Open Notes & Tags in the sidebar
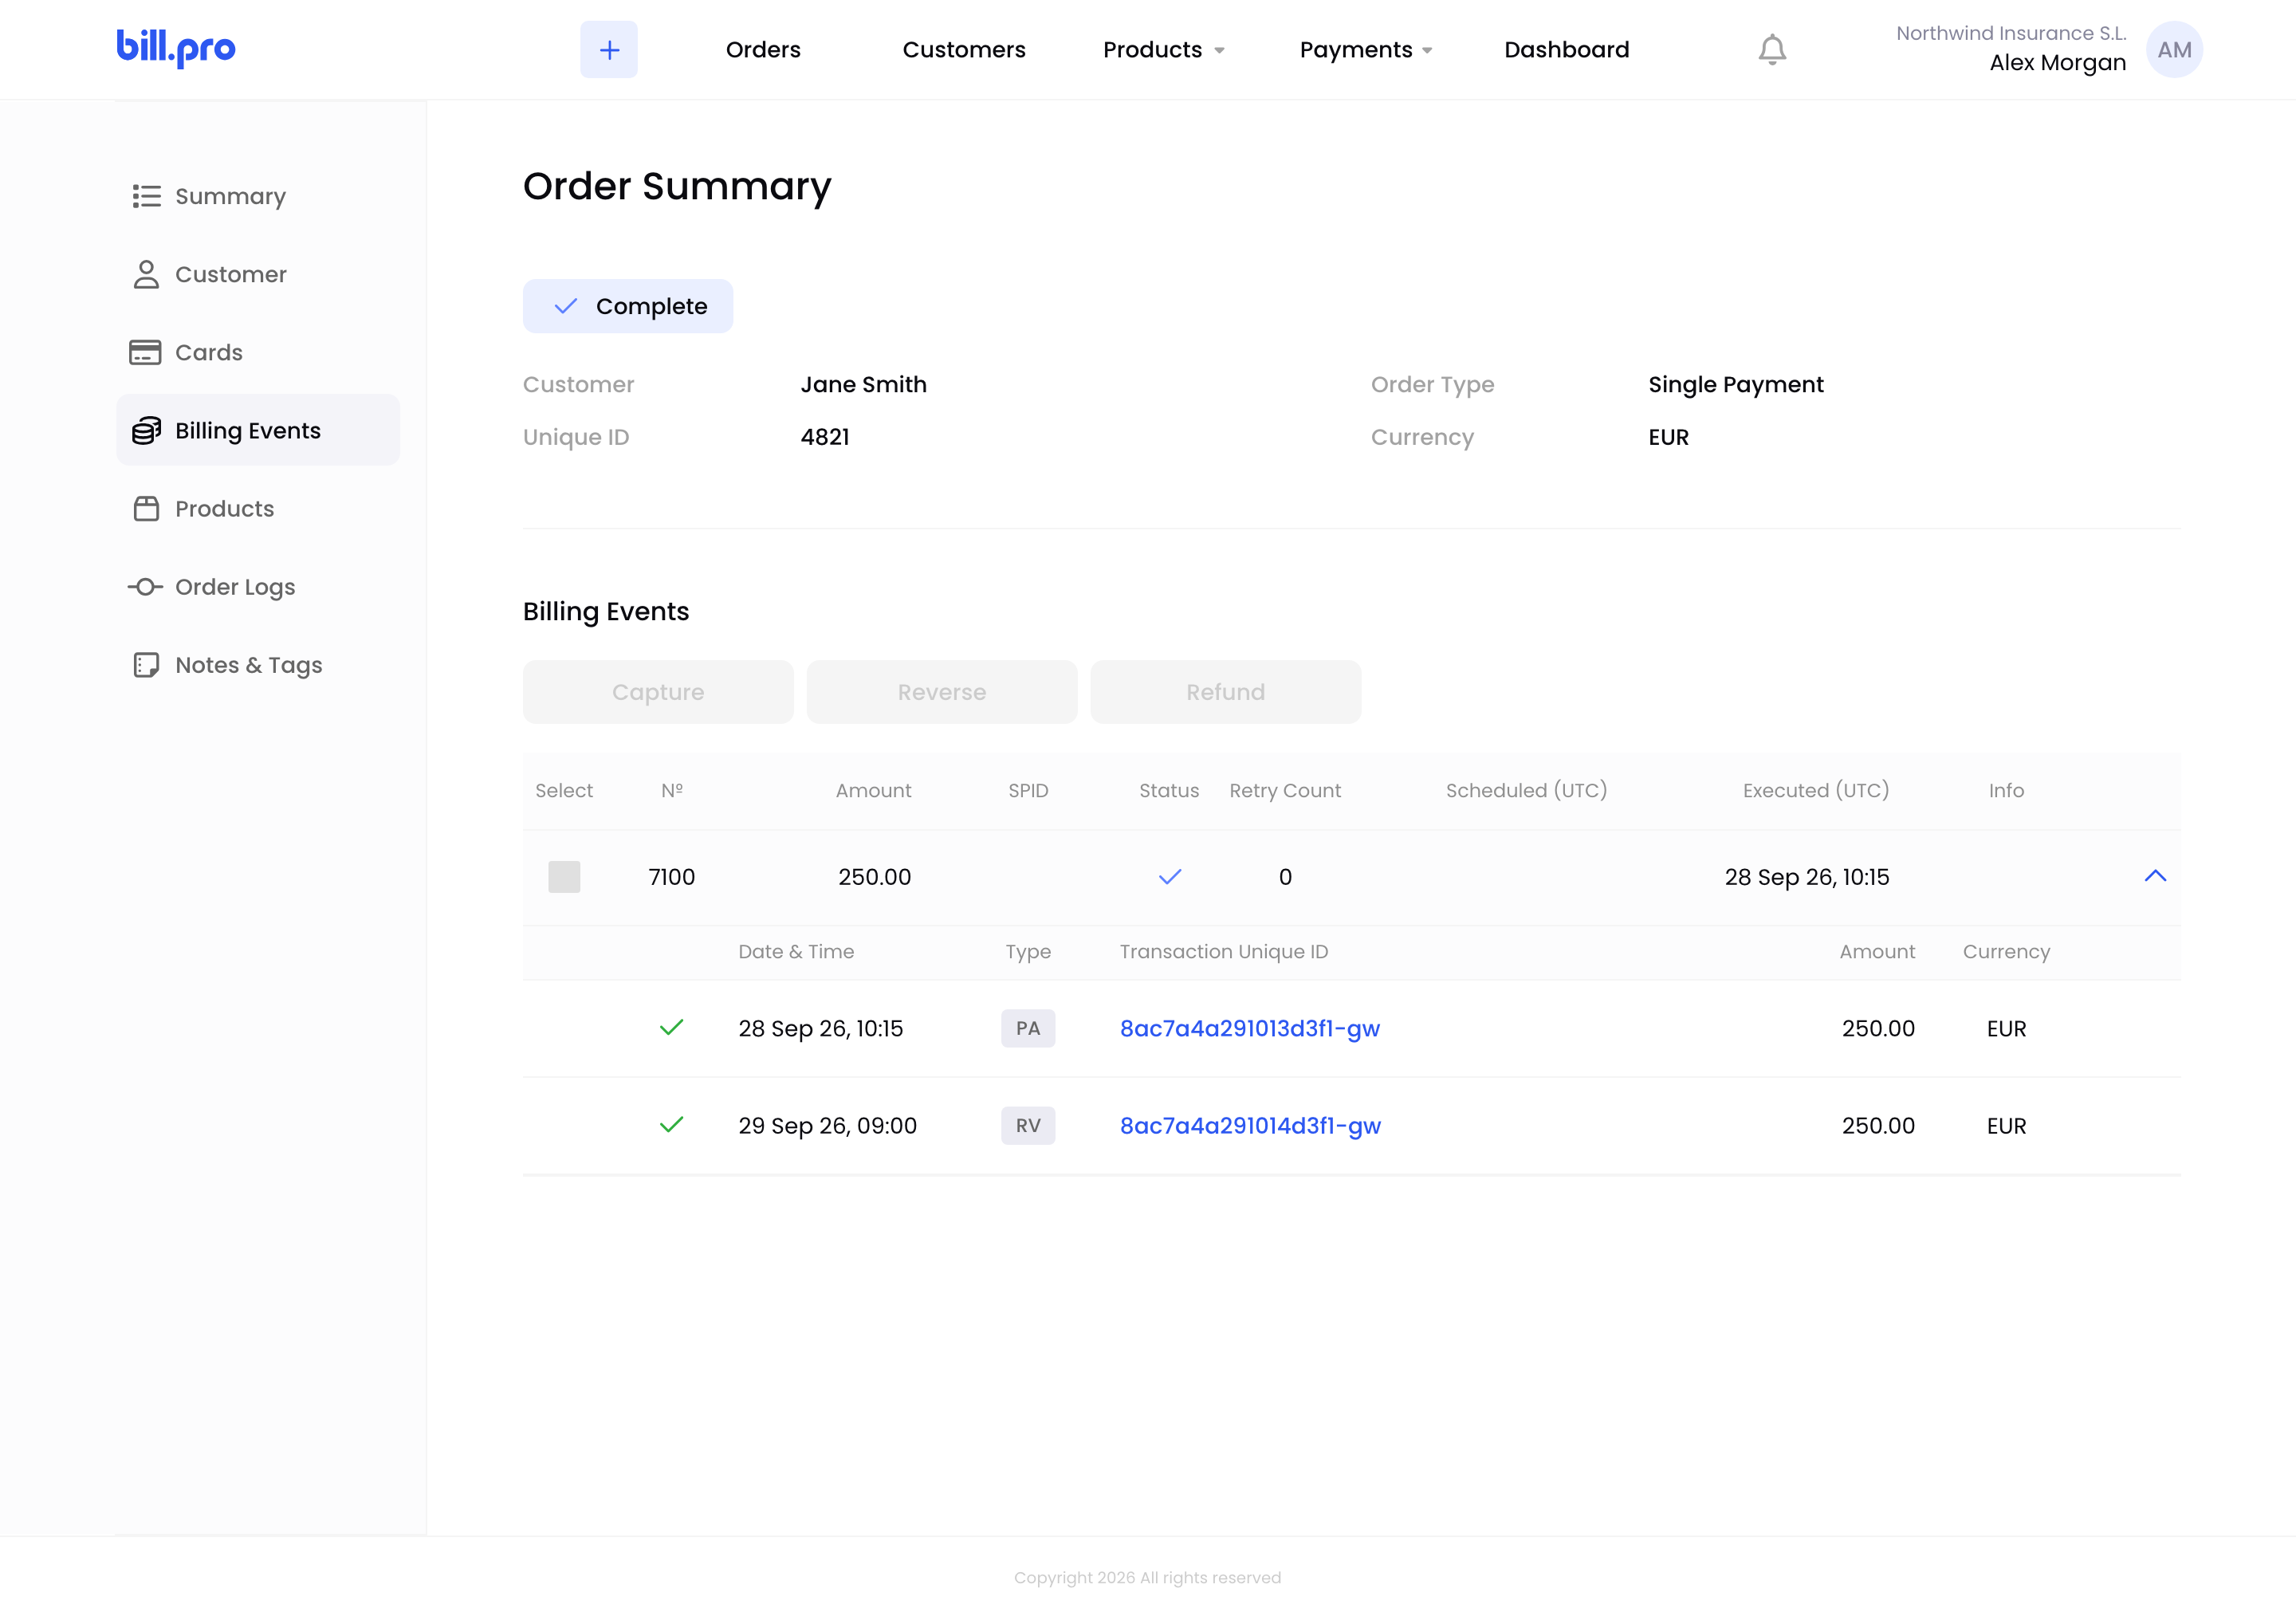The image size is (2296, 1612). coord(258,665)
